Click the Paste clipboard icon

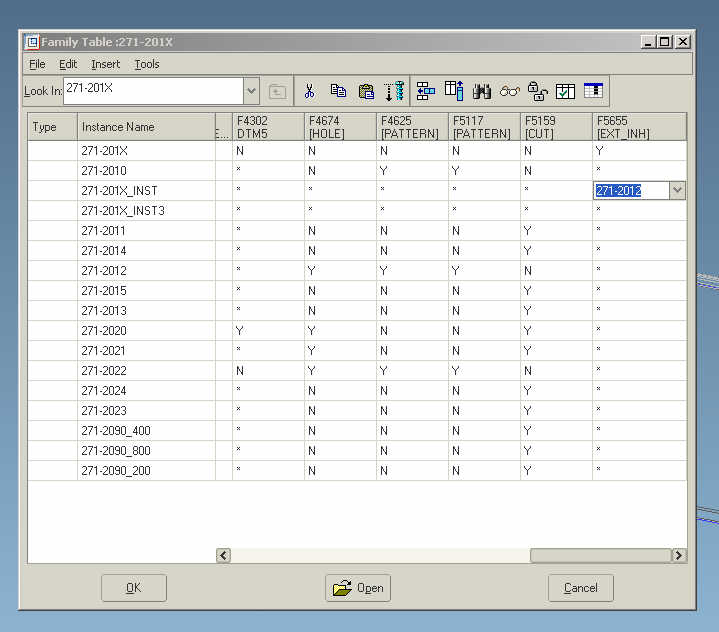click(366, 92)
